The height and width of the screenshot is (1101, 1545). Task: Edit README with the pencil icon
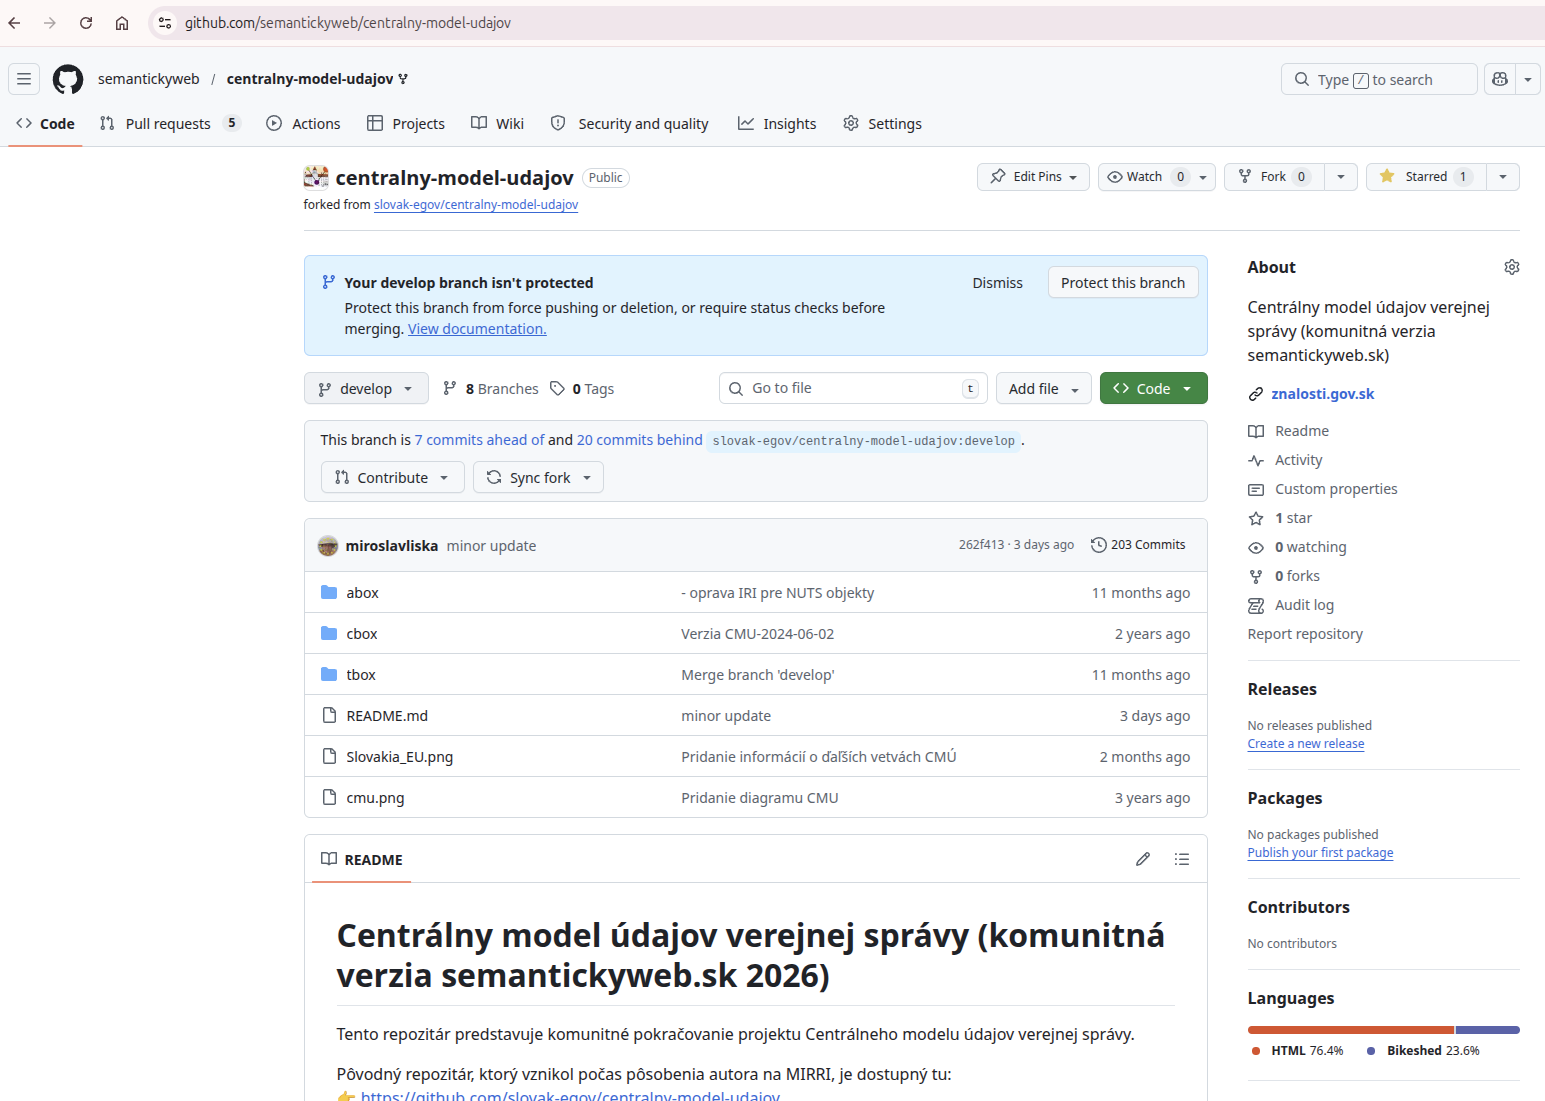pyautogui.click(x=1143, y=859)
